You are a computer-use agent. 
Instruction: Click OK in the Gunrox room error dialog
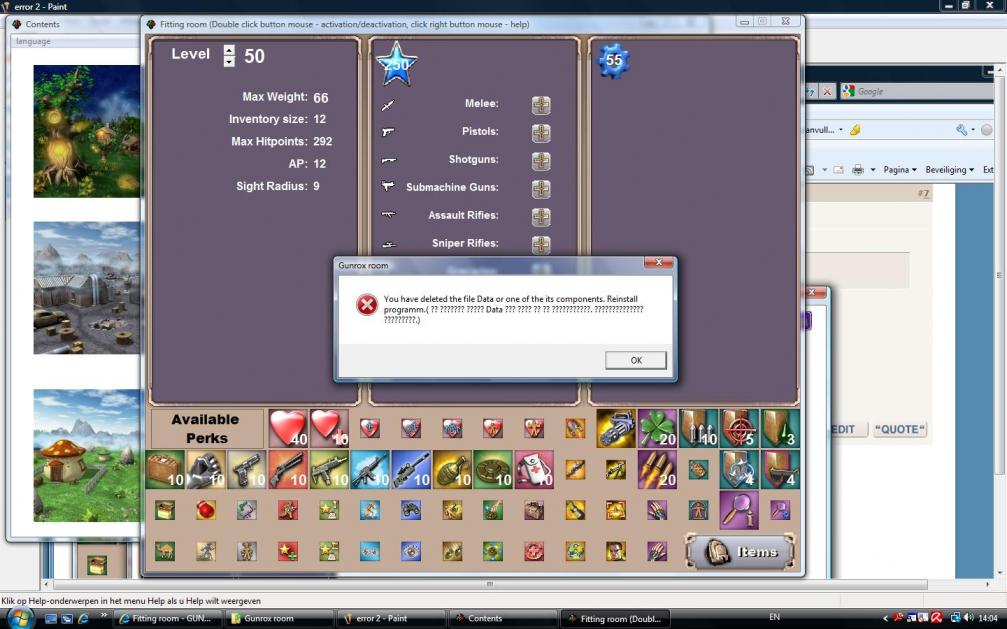[635, 360]
